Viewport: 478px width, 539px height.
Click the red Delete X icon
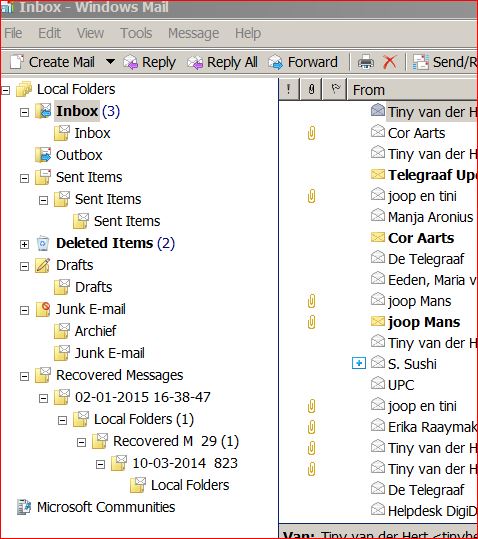coord(390,62)
